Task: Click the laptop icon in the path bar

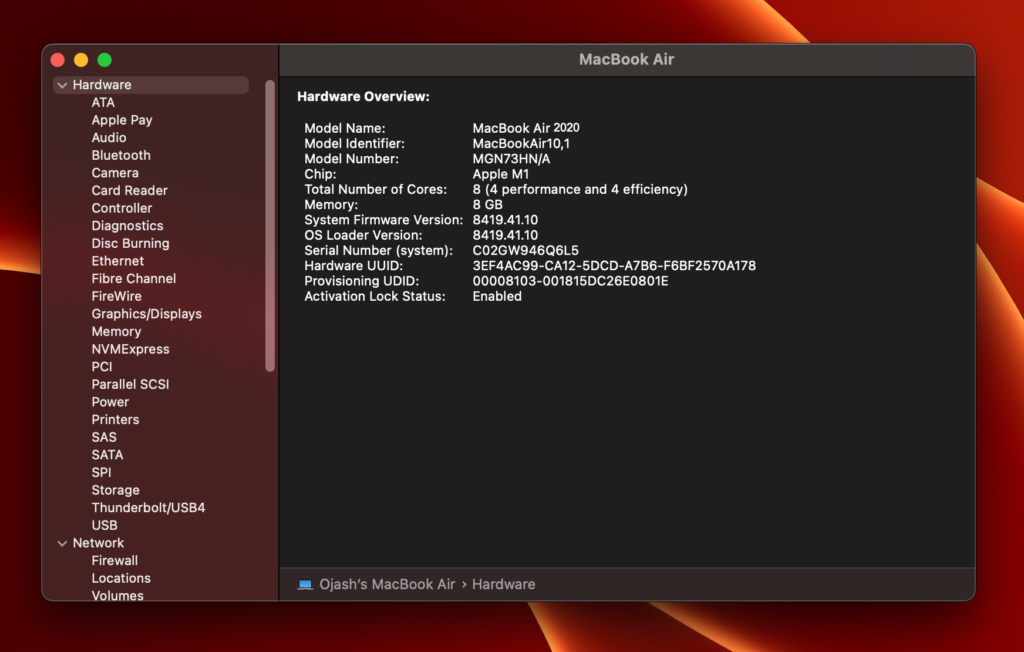Action: pyautogui.click(x=305, y=585)
